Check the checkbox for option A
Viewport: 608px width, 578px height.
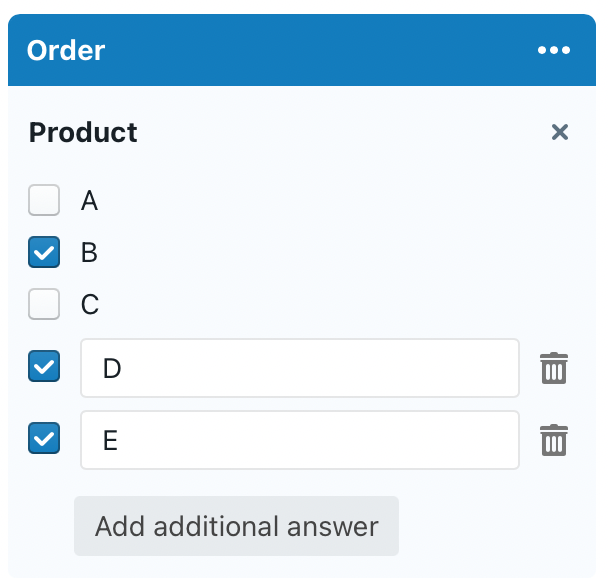tap(44, 201)
